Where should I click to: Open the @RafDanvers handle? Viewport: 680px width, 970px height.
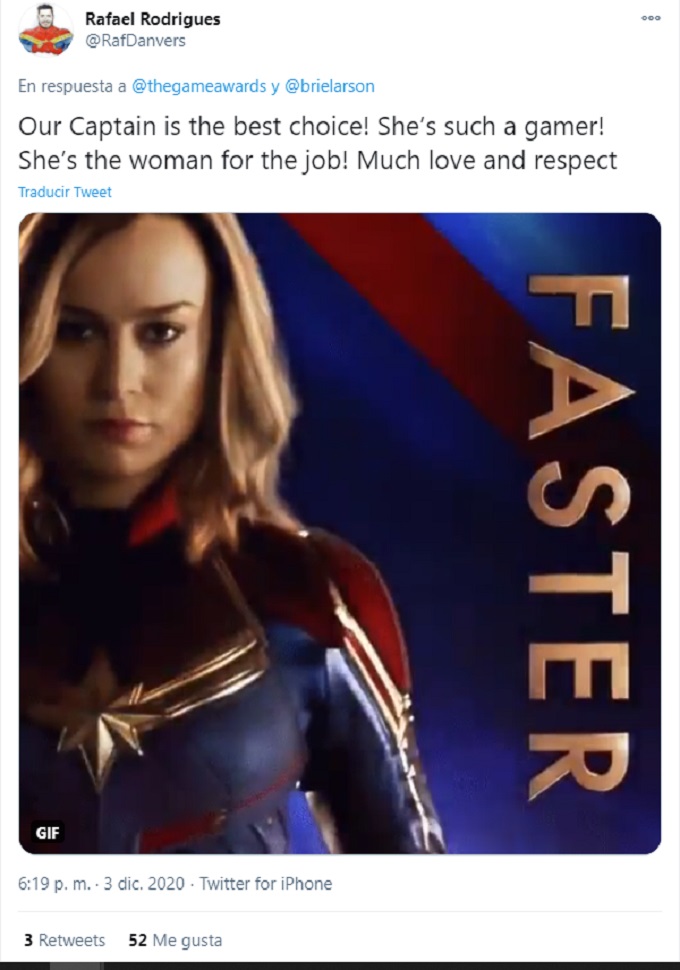click(135, 41)
